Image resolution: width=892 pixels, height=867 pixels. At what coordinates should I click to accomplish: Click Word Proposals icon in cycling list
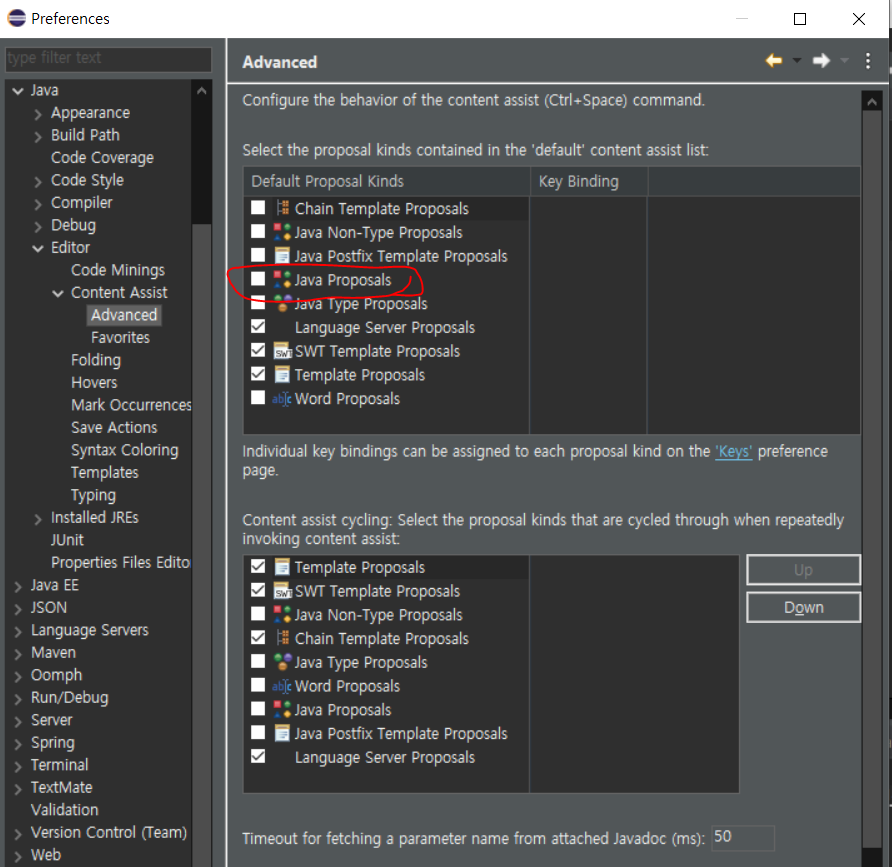(x=282, y=686)
